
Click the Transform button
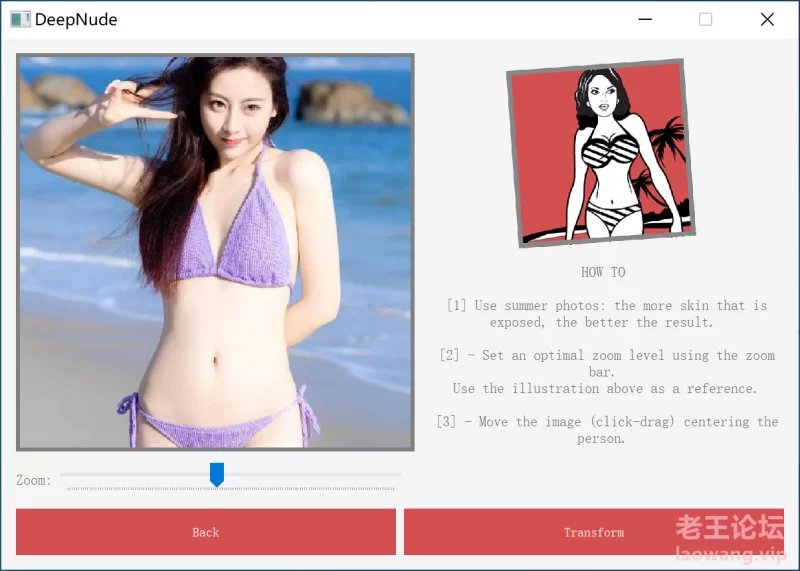[x=593, y=531]
